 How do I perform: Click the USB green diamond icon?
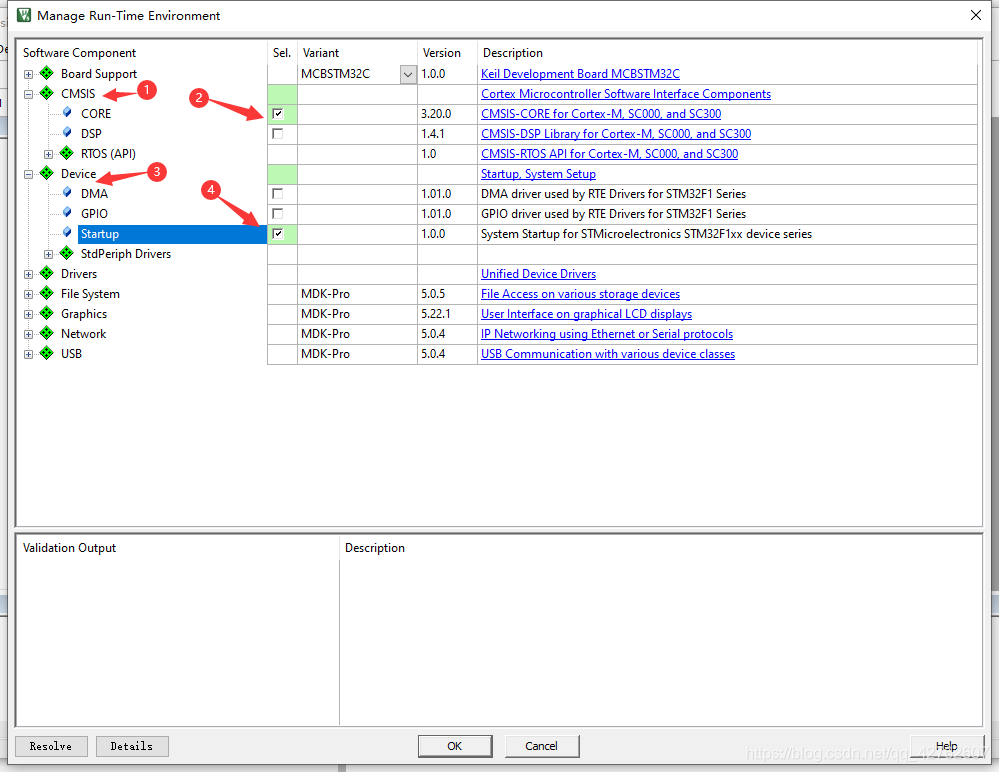coord(47,353)
